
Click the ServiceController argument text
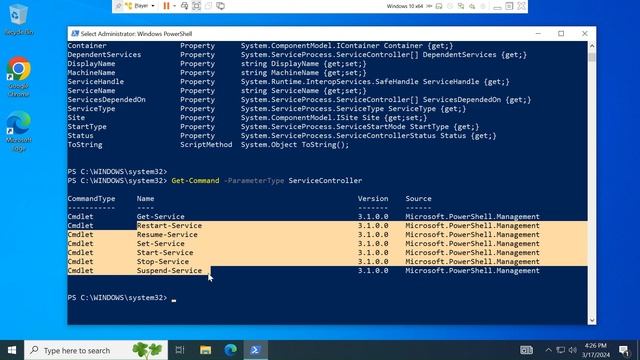[x=325, y=180]
